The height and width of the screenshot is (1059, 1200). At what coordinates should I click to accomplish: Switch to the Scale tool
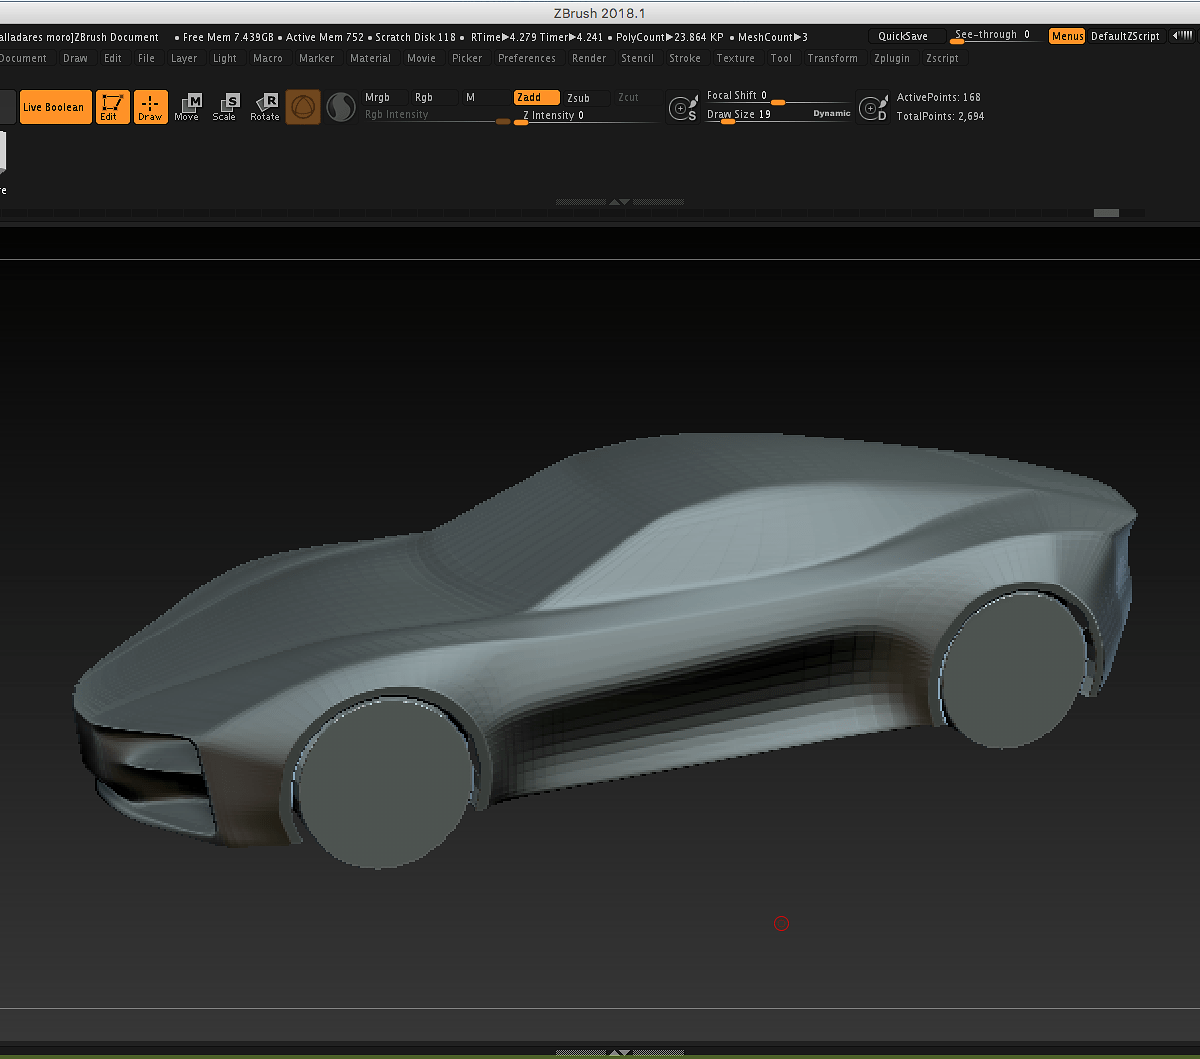(225, 107)
